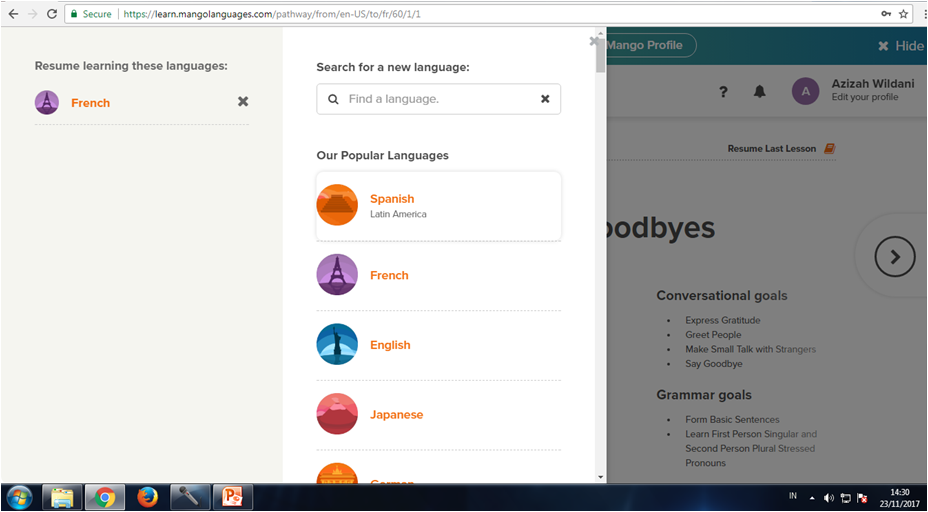
Task: Click the 'Conversational goals' heading
Action: tap(722, 295)
